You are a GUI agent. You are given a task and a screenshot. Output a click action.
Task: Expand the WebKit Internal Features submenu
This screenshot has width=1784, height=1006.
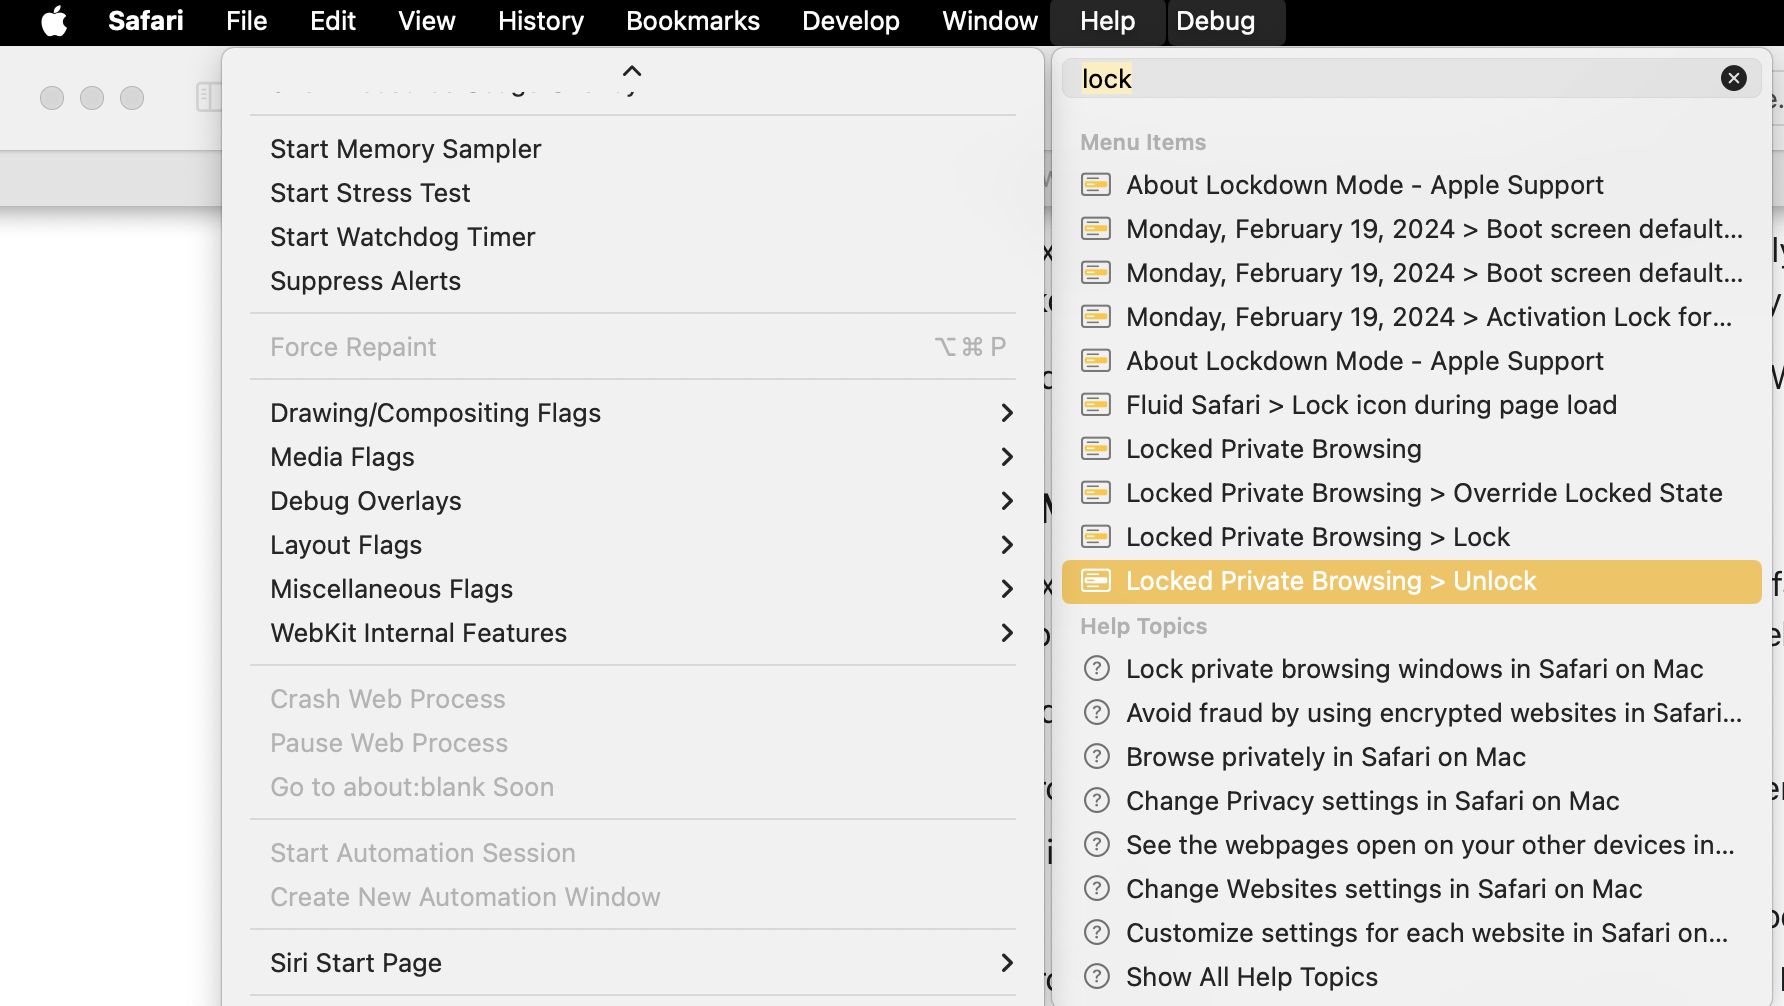[x=1006, y=633]
